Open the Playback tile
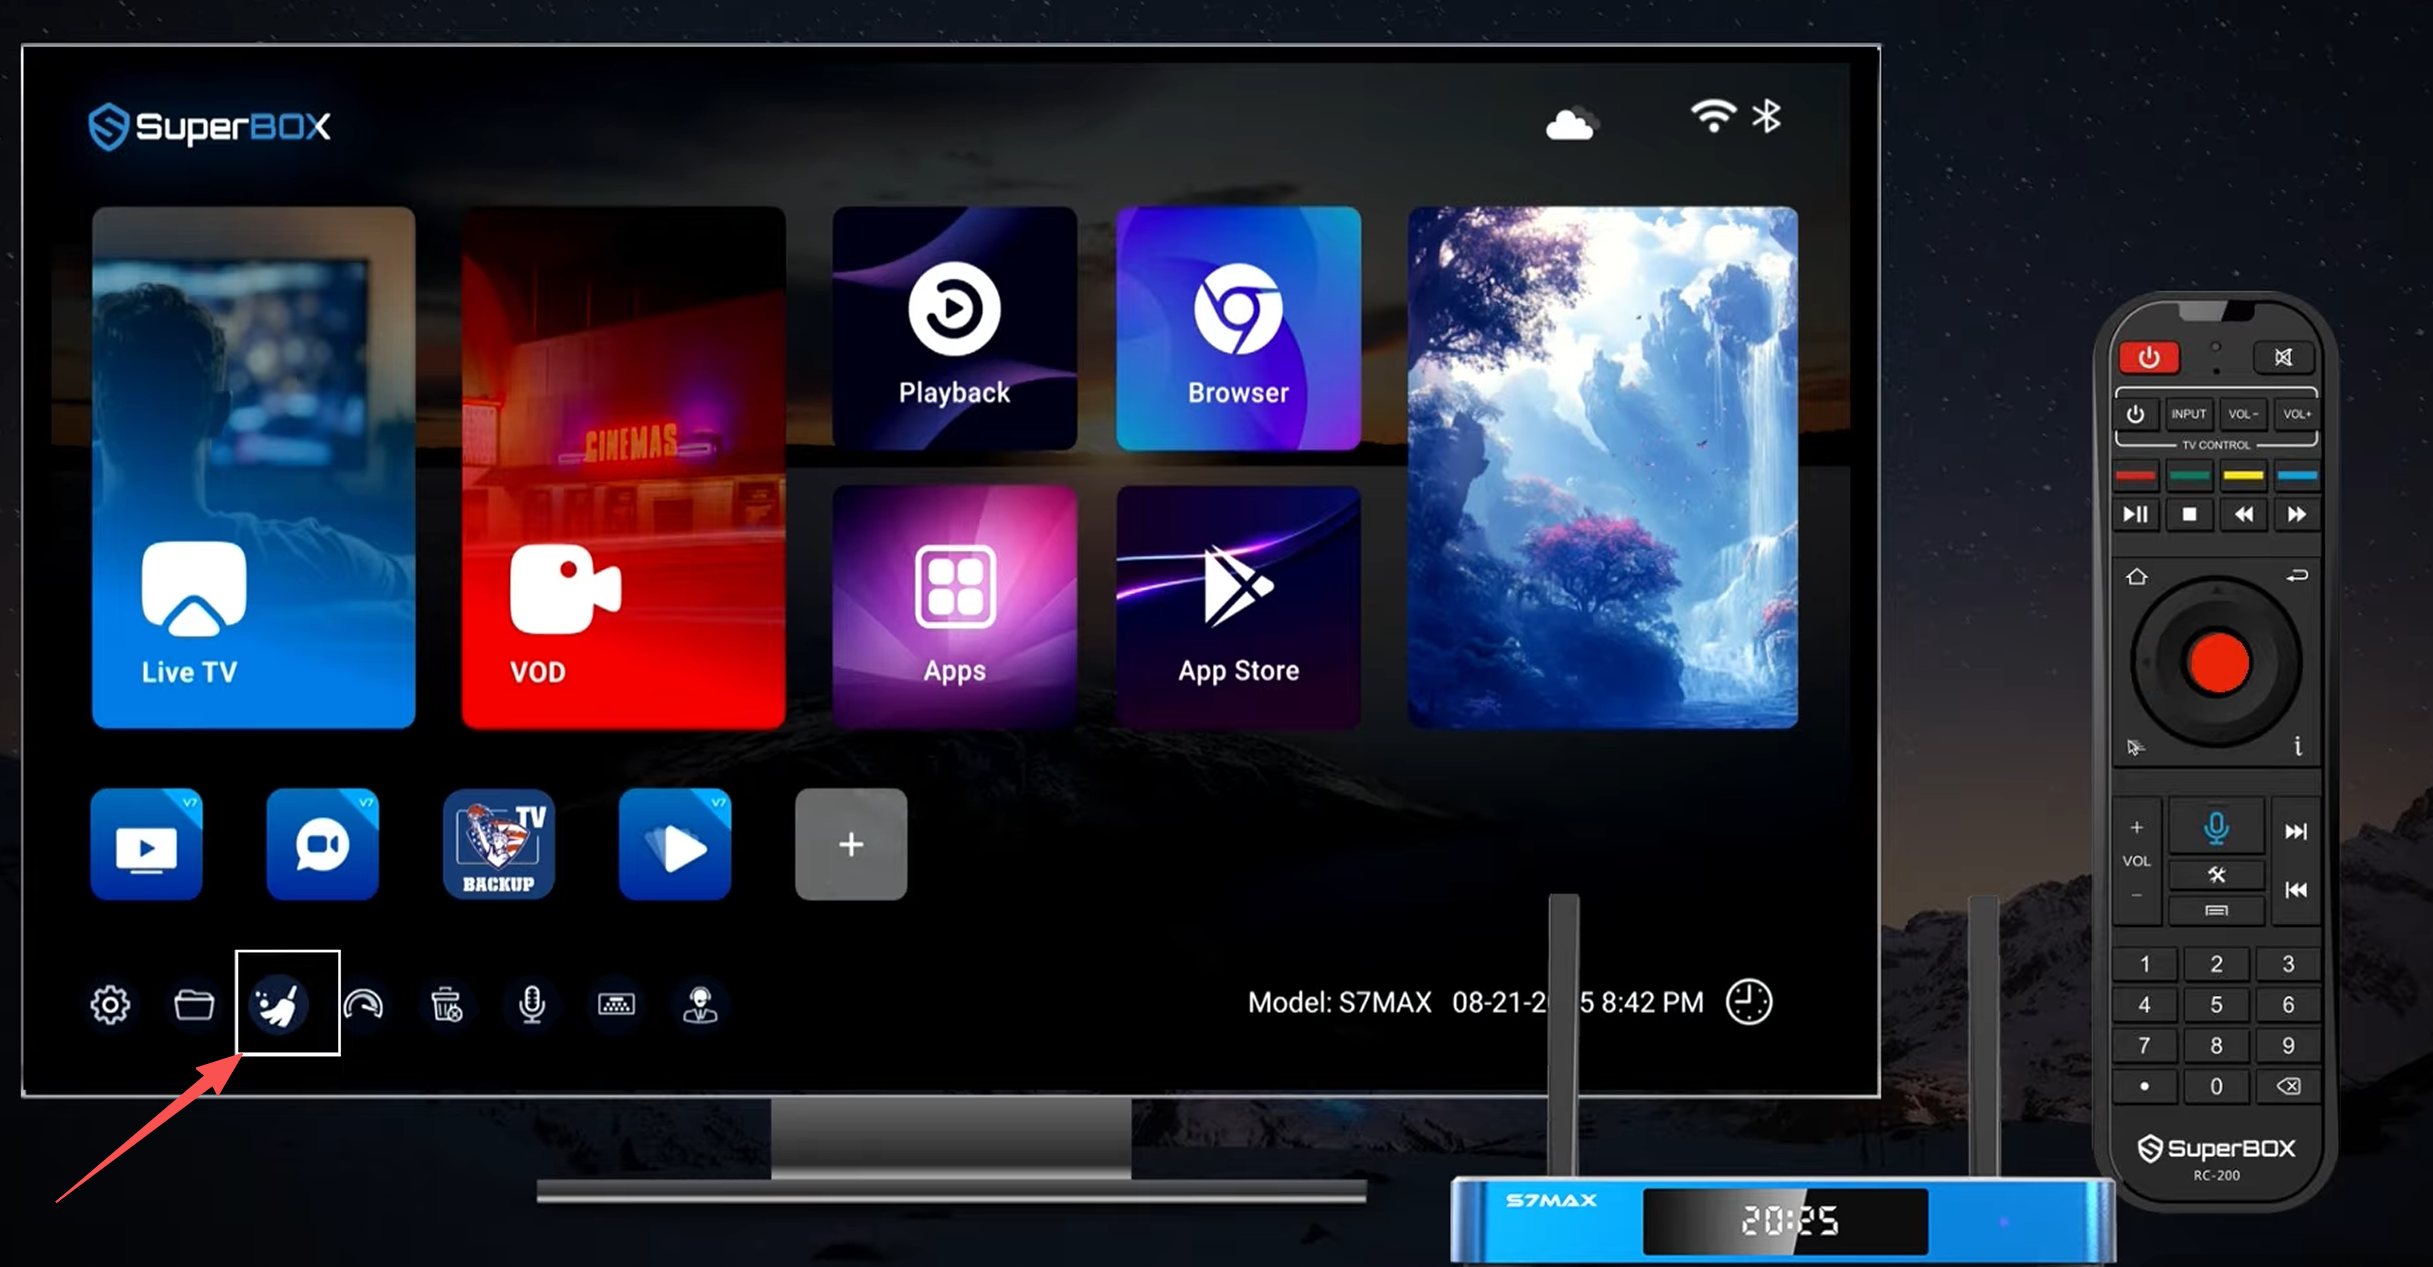 tap(954, 328)
